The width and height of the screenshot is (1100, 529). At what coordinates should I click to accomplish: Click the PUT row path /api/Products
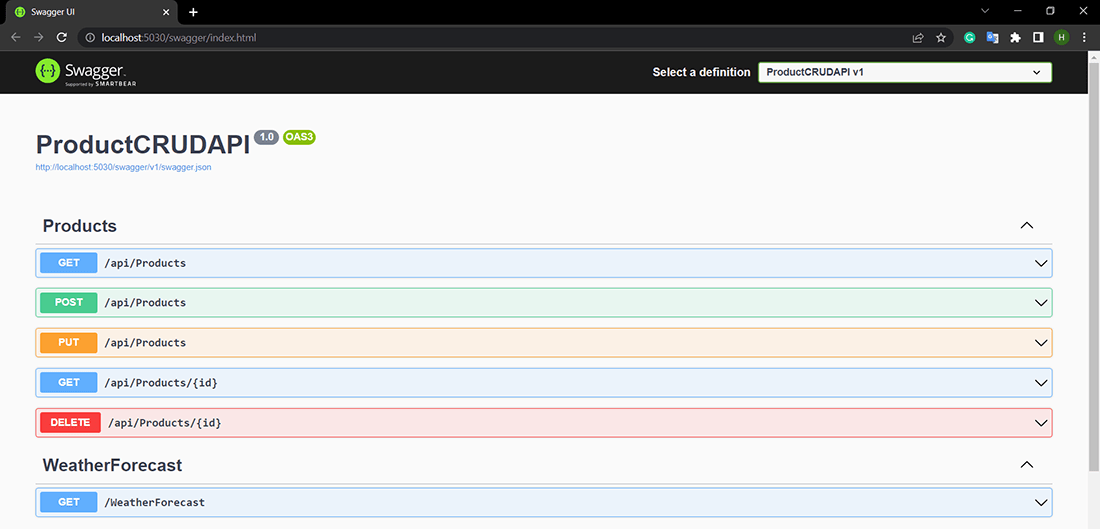(145, 343)
